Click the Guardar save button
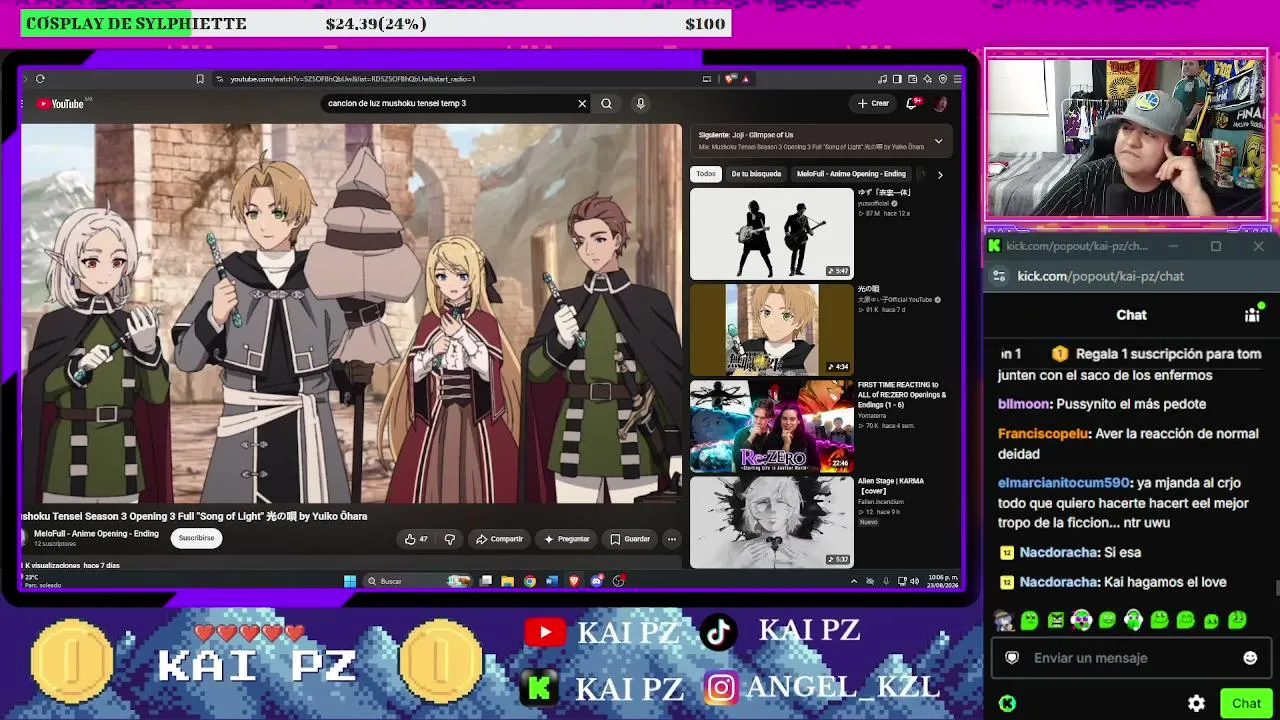 click(x=630, y=539)
